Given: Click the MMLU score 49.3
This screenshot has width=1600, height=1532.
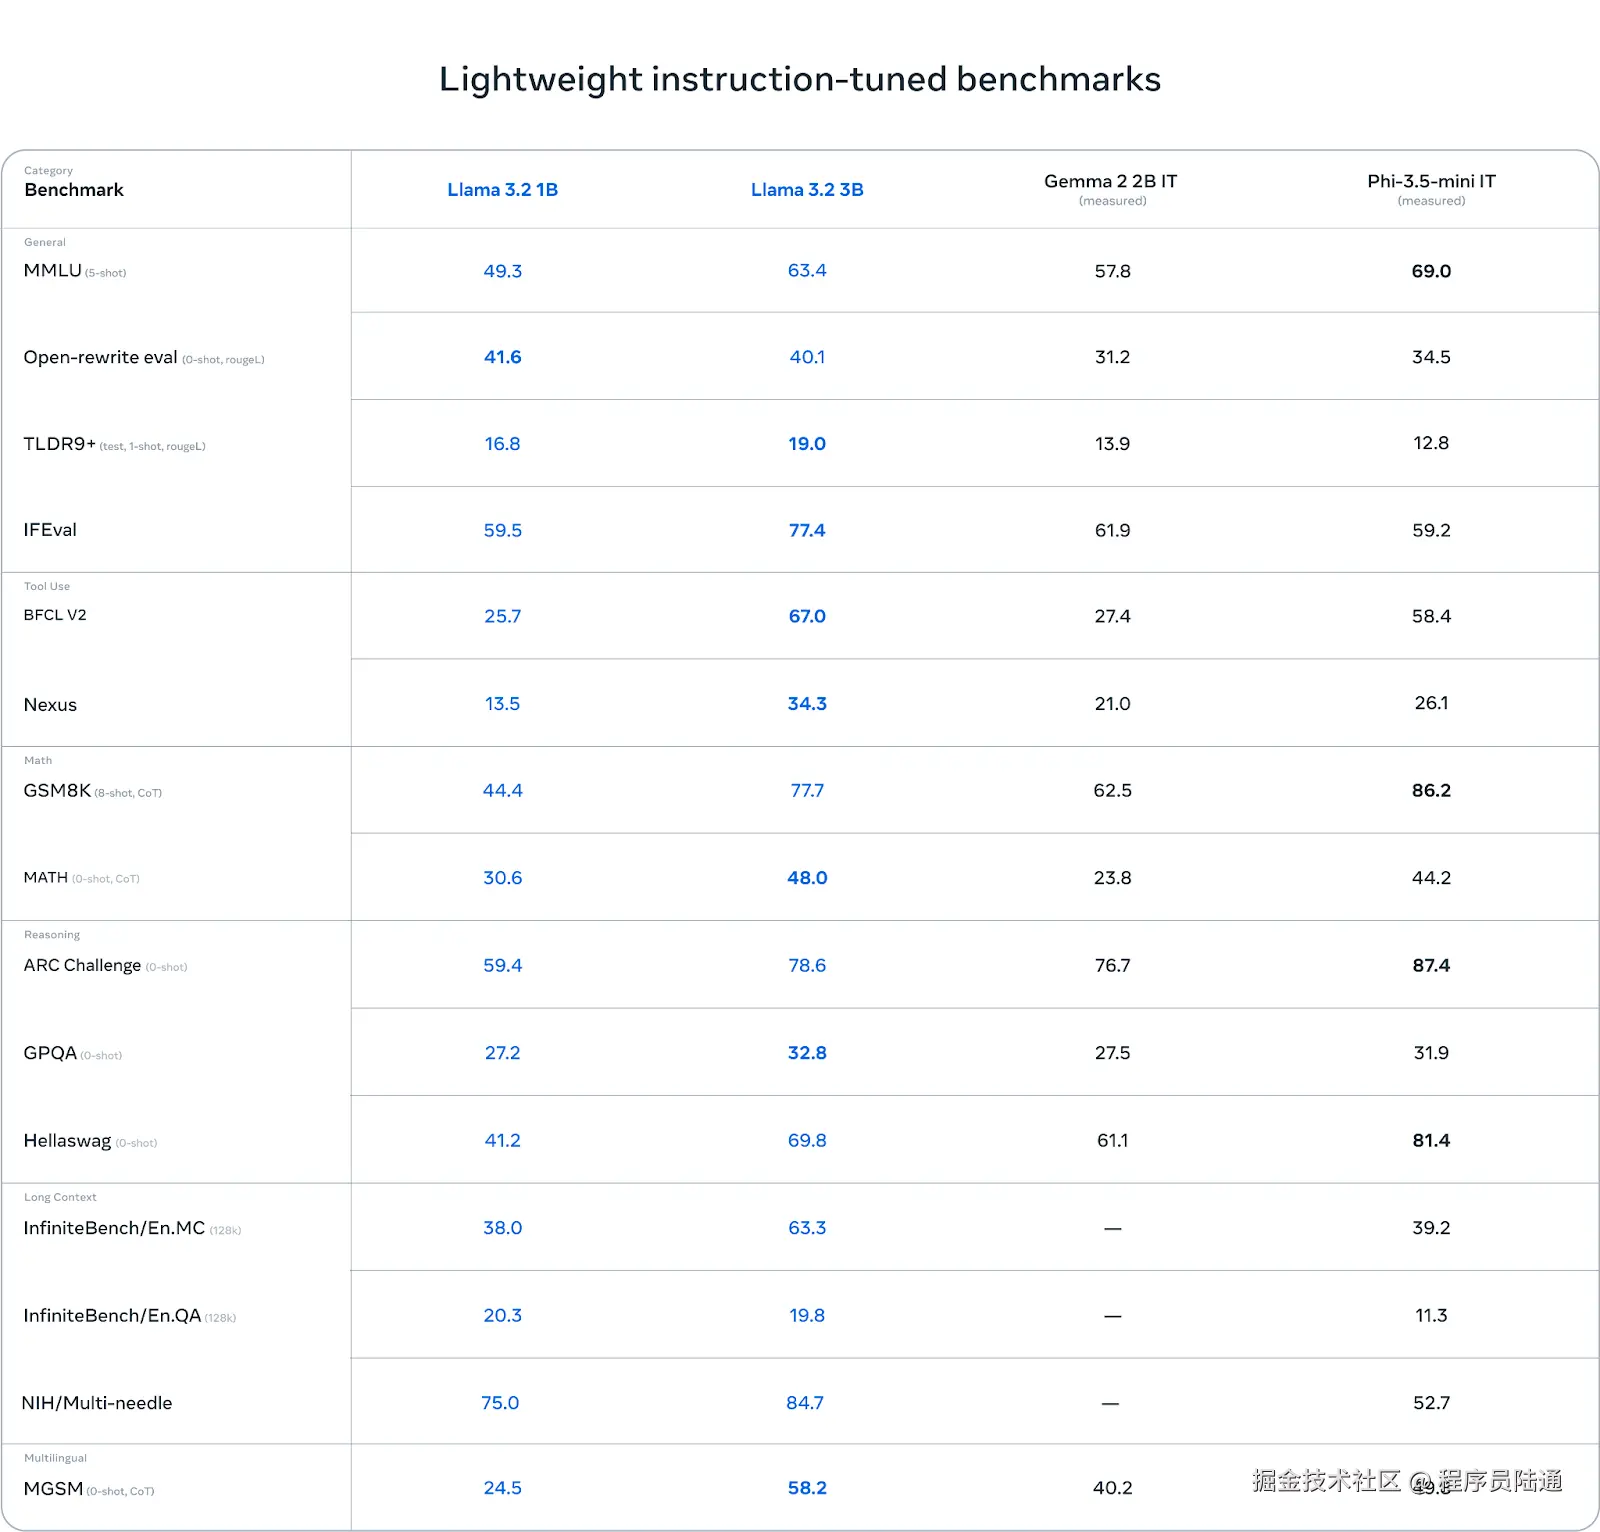Looking at the screenshot, I should tap(502, 271).
